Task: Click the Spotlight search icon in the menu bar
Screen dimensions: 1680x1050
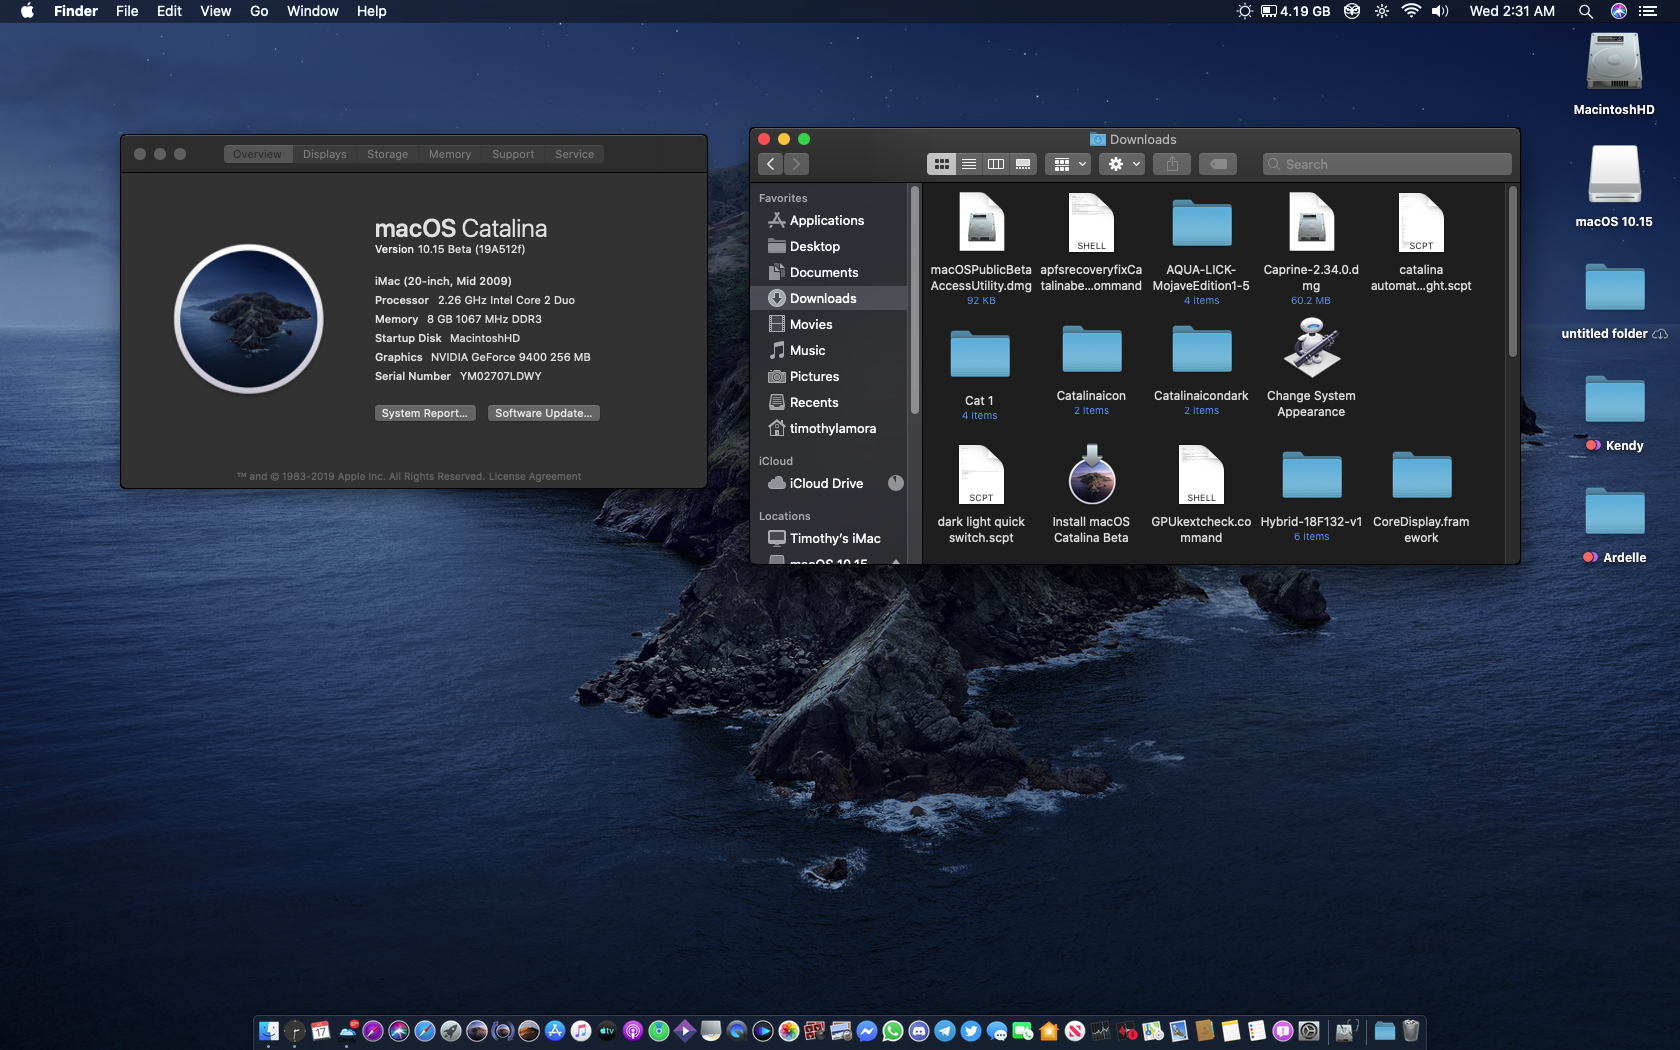Action: pos(1586,11)
